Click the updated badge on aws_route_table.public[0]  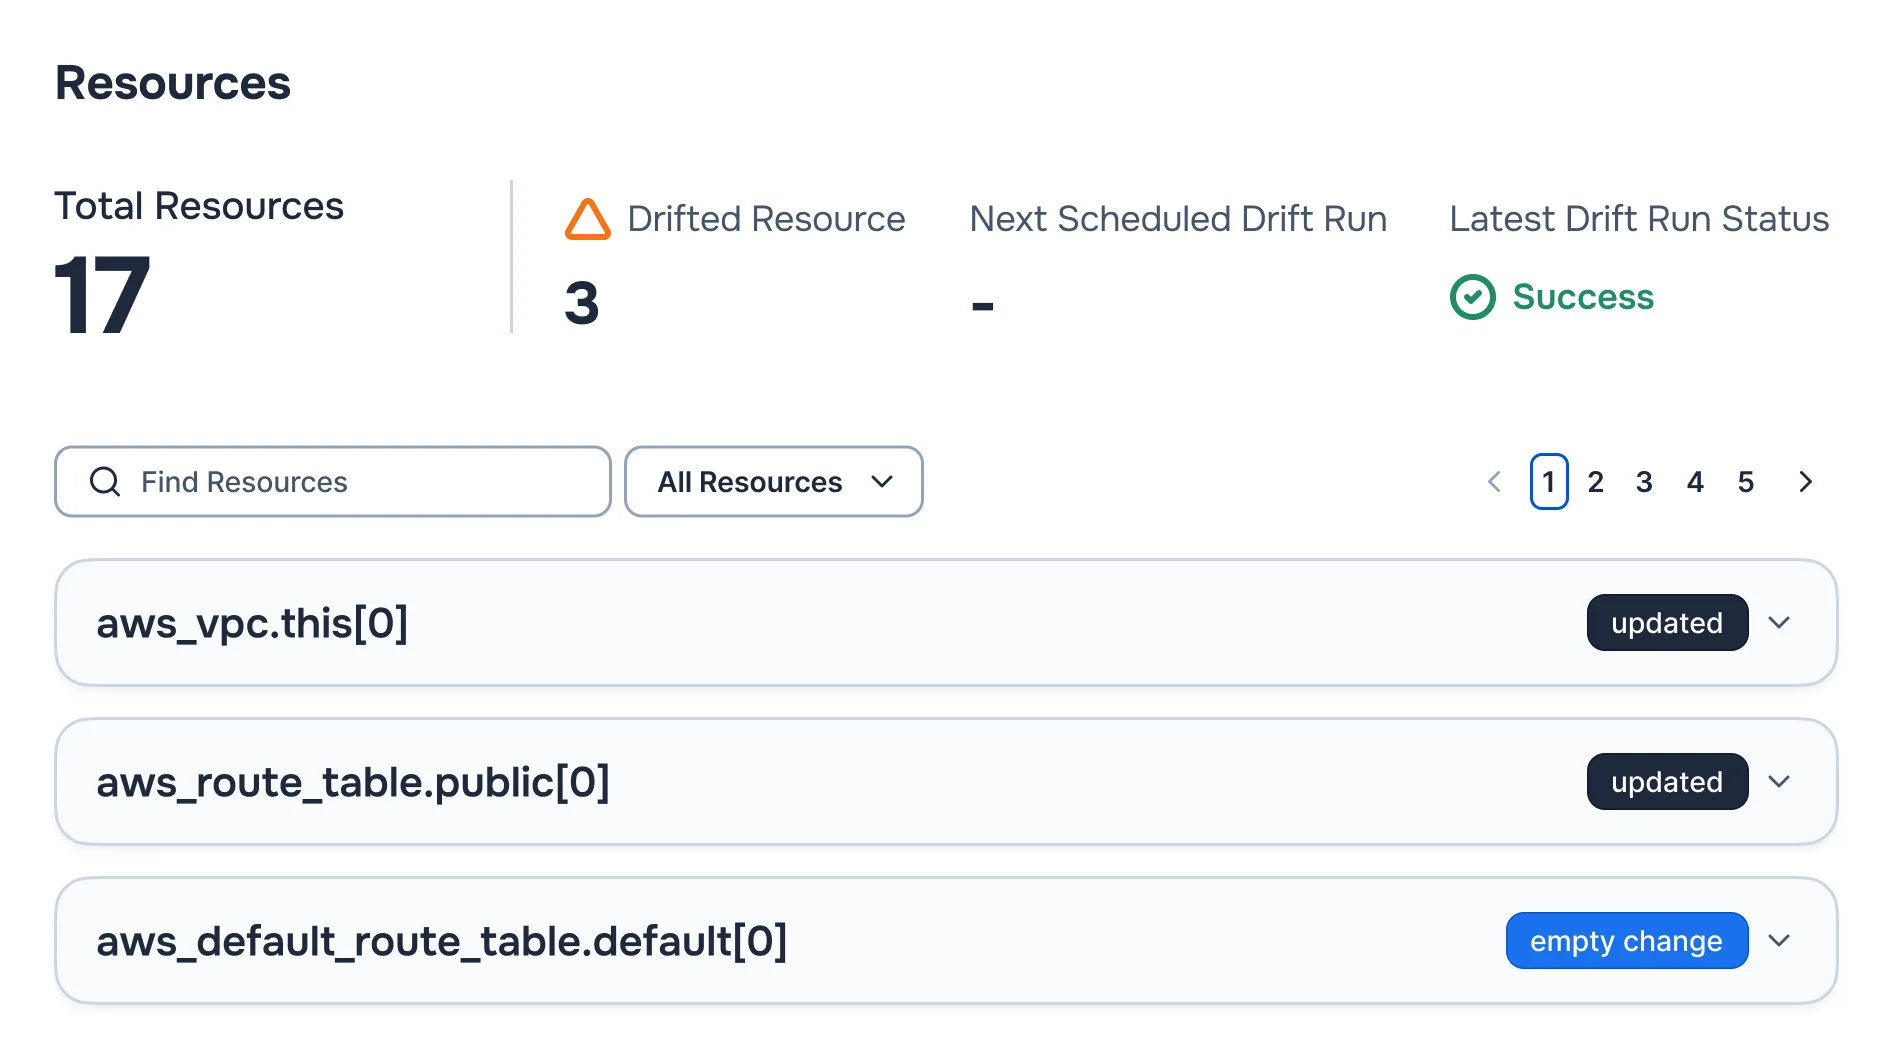pyautogui.click(x=1667, y=782)
